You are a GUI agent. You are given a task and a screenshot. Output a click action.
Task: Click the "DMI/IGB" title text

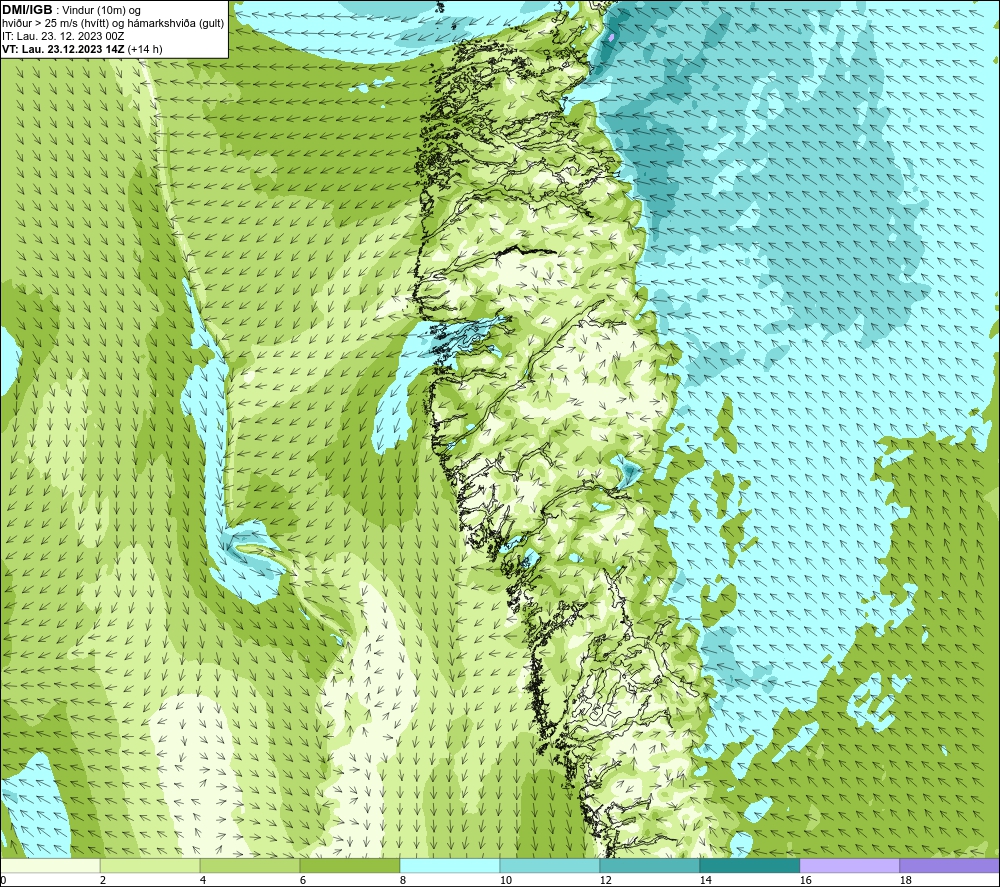[x=27, y=10]
